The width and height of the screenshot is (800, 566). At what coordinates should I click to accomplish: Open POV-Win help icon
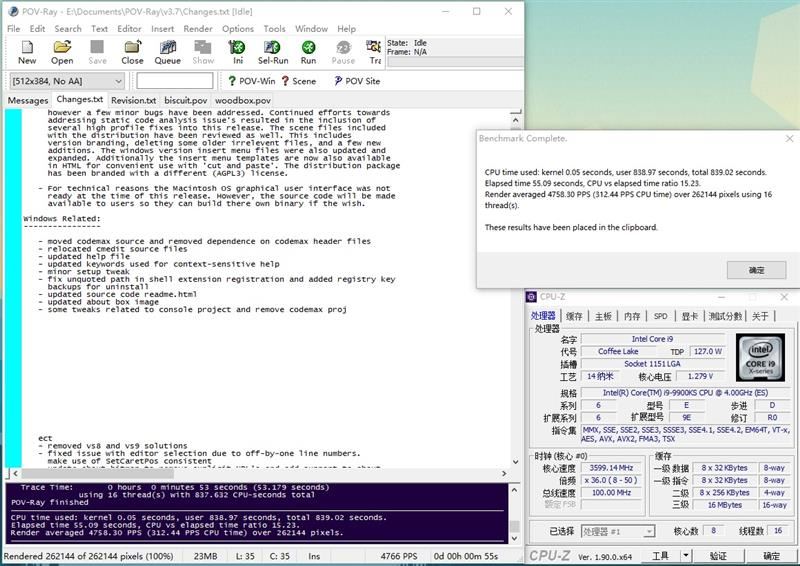251,81
